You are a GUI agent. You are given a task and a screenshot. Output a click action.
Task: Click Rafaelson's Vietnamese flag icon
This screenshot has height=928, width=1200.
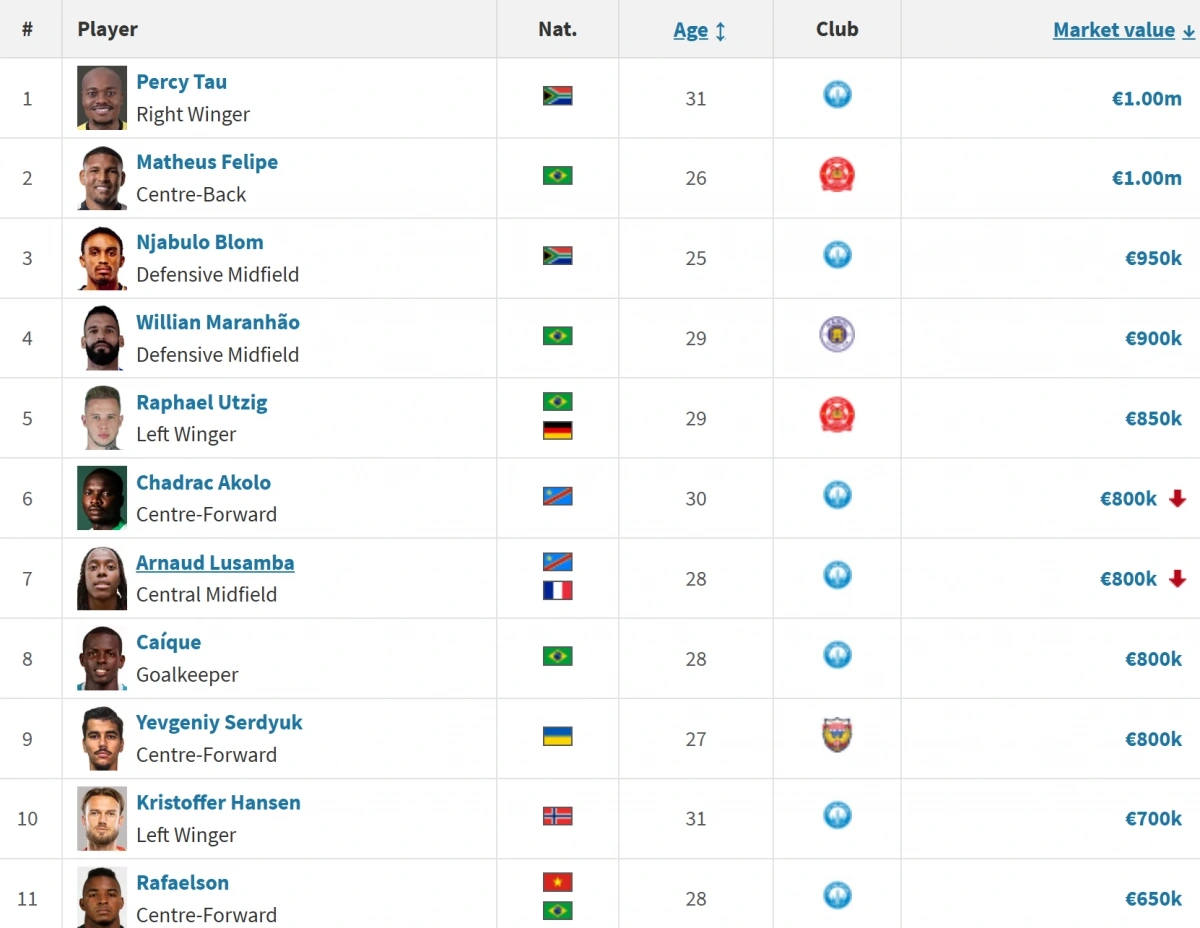(557, 883)
